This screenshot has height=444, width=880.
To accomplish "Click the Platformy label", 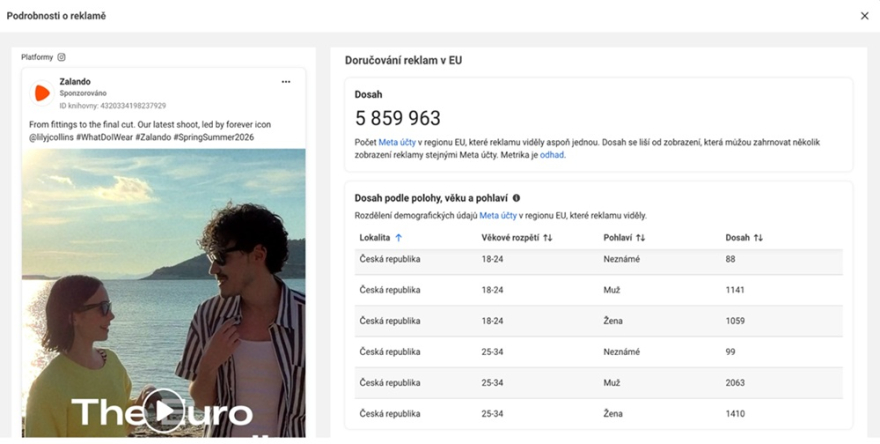I will tap(37, 57).
